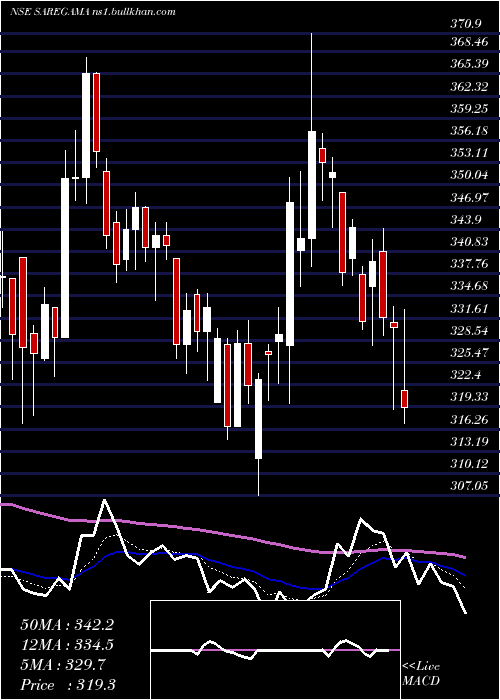Click the 319.33 price axis label
Viewport: 500px width, 700px height.
[470, 396]
